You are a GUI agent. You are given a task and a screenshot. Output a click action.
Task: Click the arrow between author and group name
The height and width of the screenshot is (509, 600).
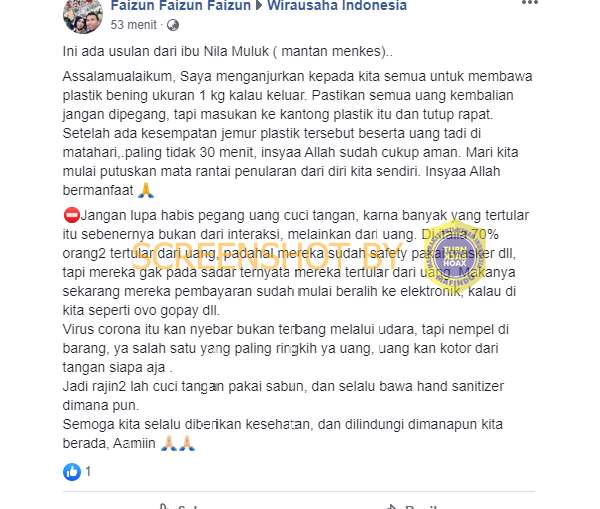click(259, 6)
